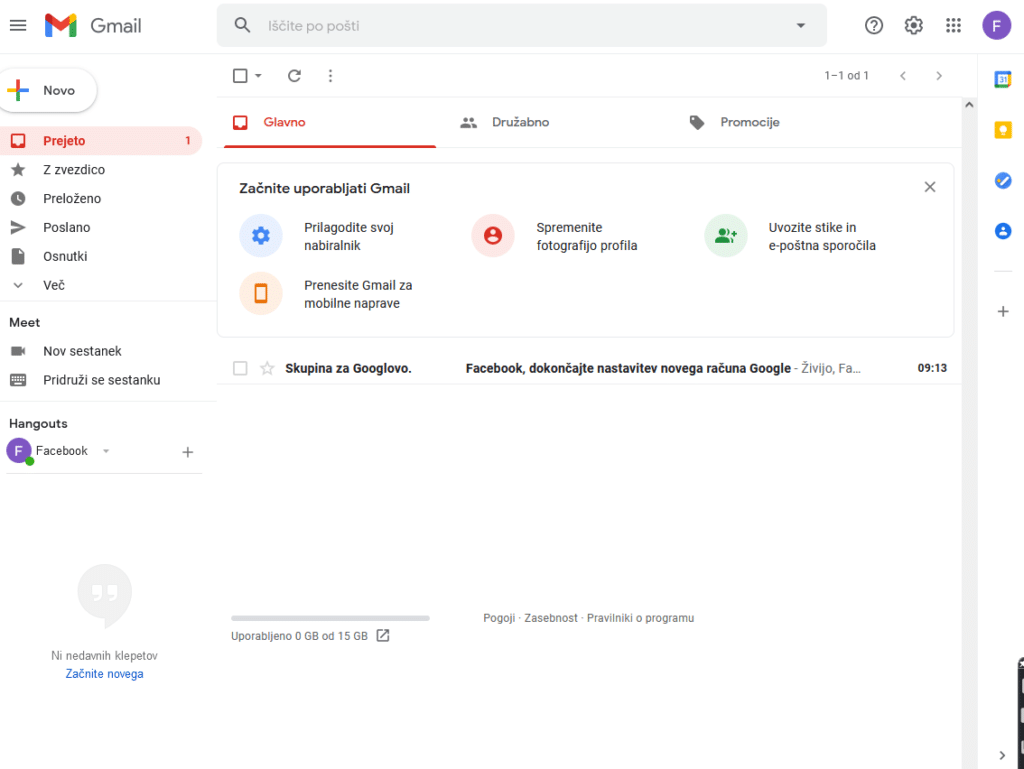Image resolution: width=1024 pixels, height=769 pixels.
Task: Click the plus to get add-ons
Action: point(1003,311)
